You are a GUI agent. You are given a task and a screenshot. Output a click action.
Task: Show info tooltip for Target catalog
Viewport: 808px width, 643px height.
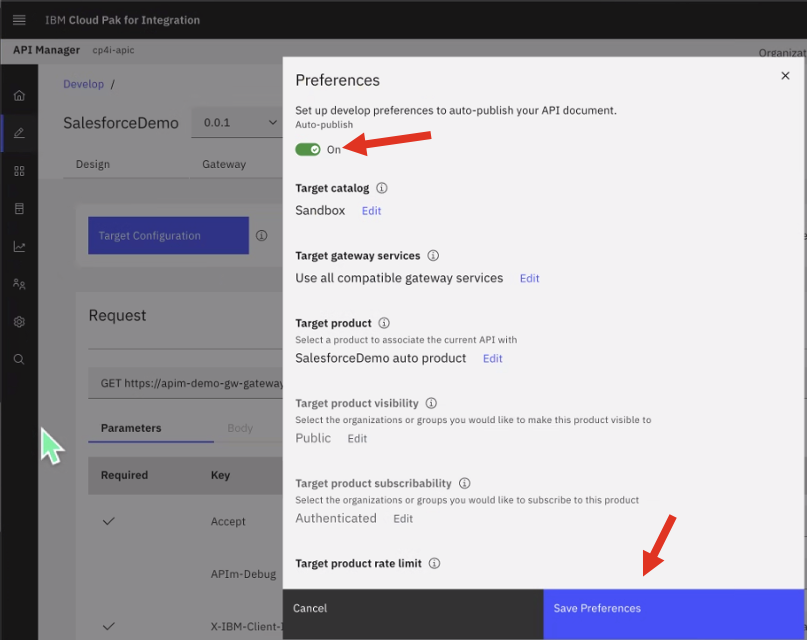381,188
